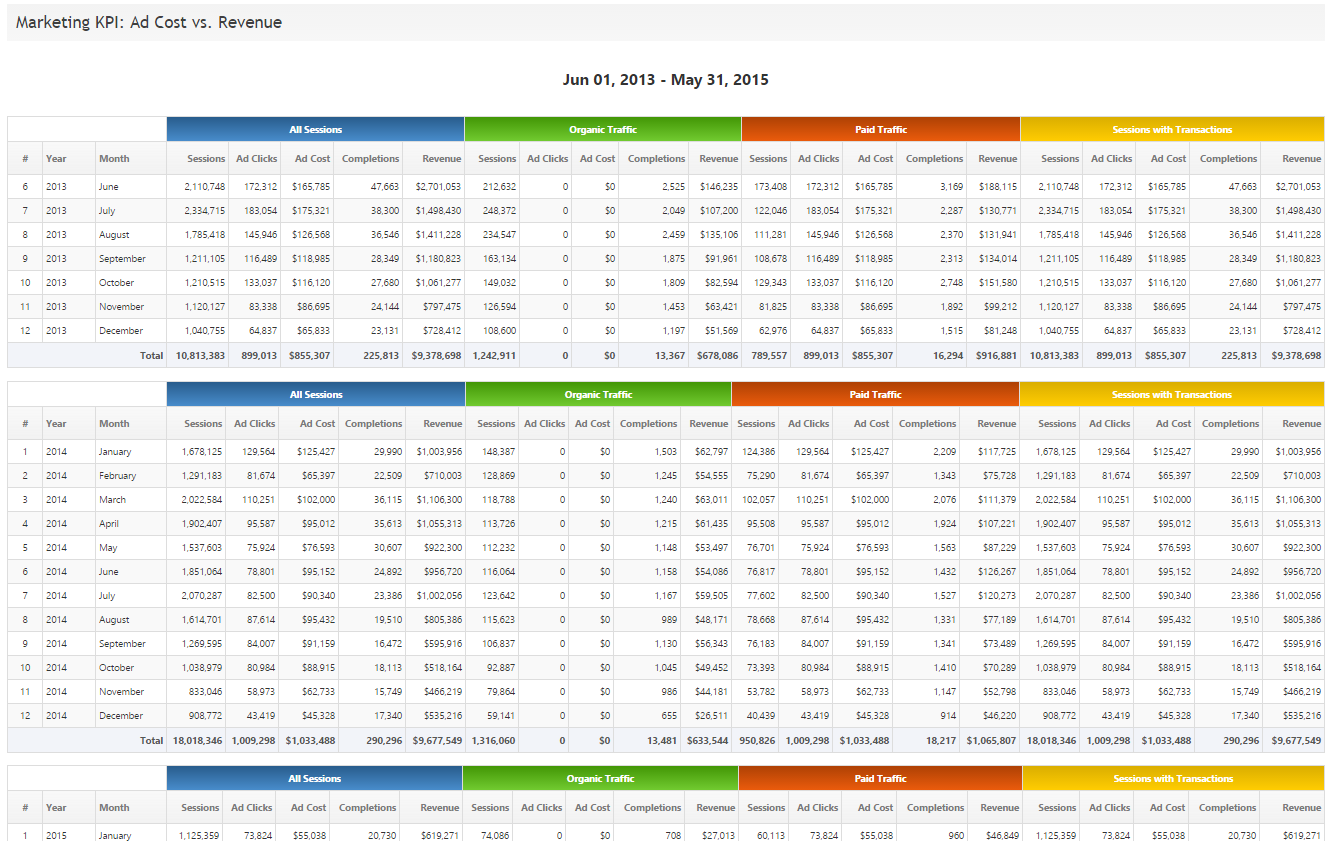Select the September 2013 month cell
The height and width of the screenshot is (841, 1332).
tap(122, 259)
